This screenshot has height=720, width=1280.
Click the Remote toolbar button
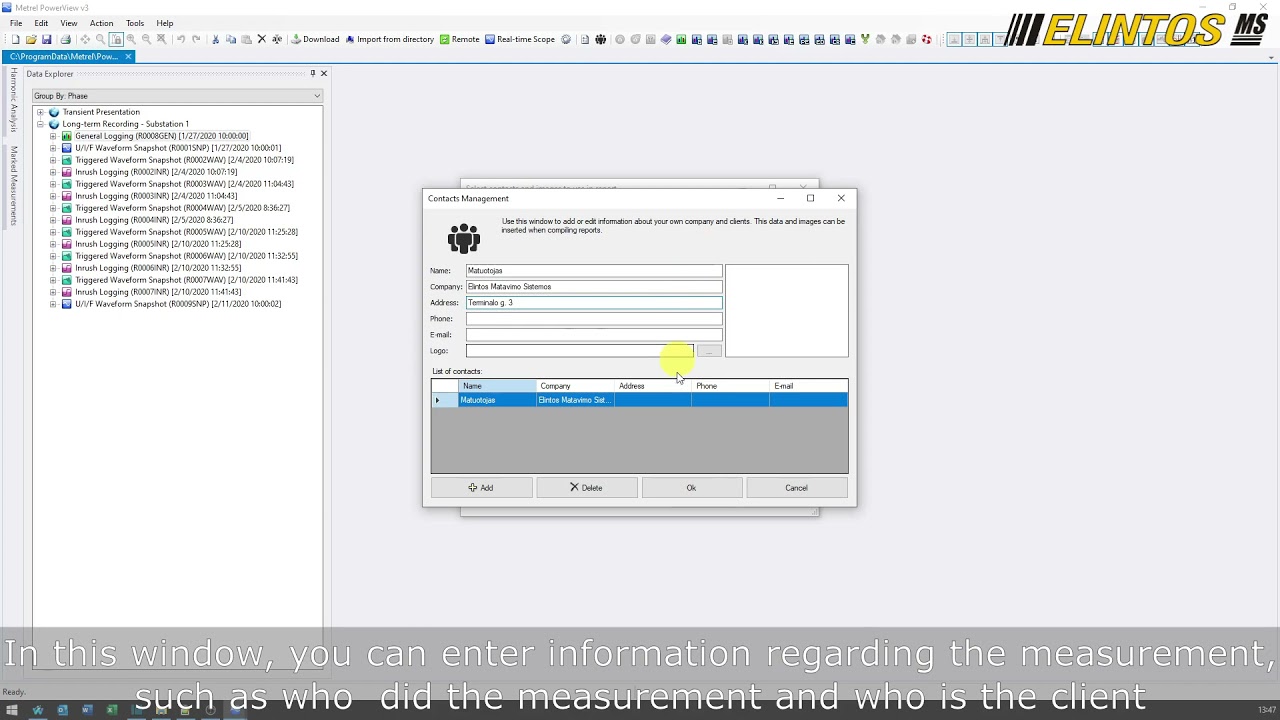[x=460, y=39]
